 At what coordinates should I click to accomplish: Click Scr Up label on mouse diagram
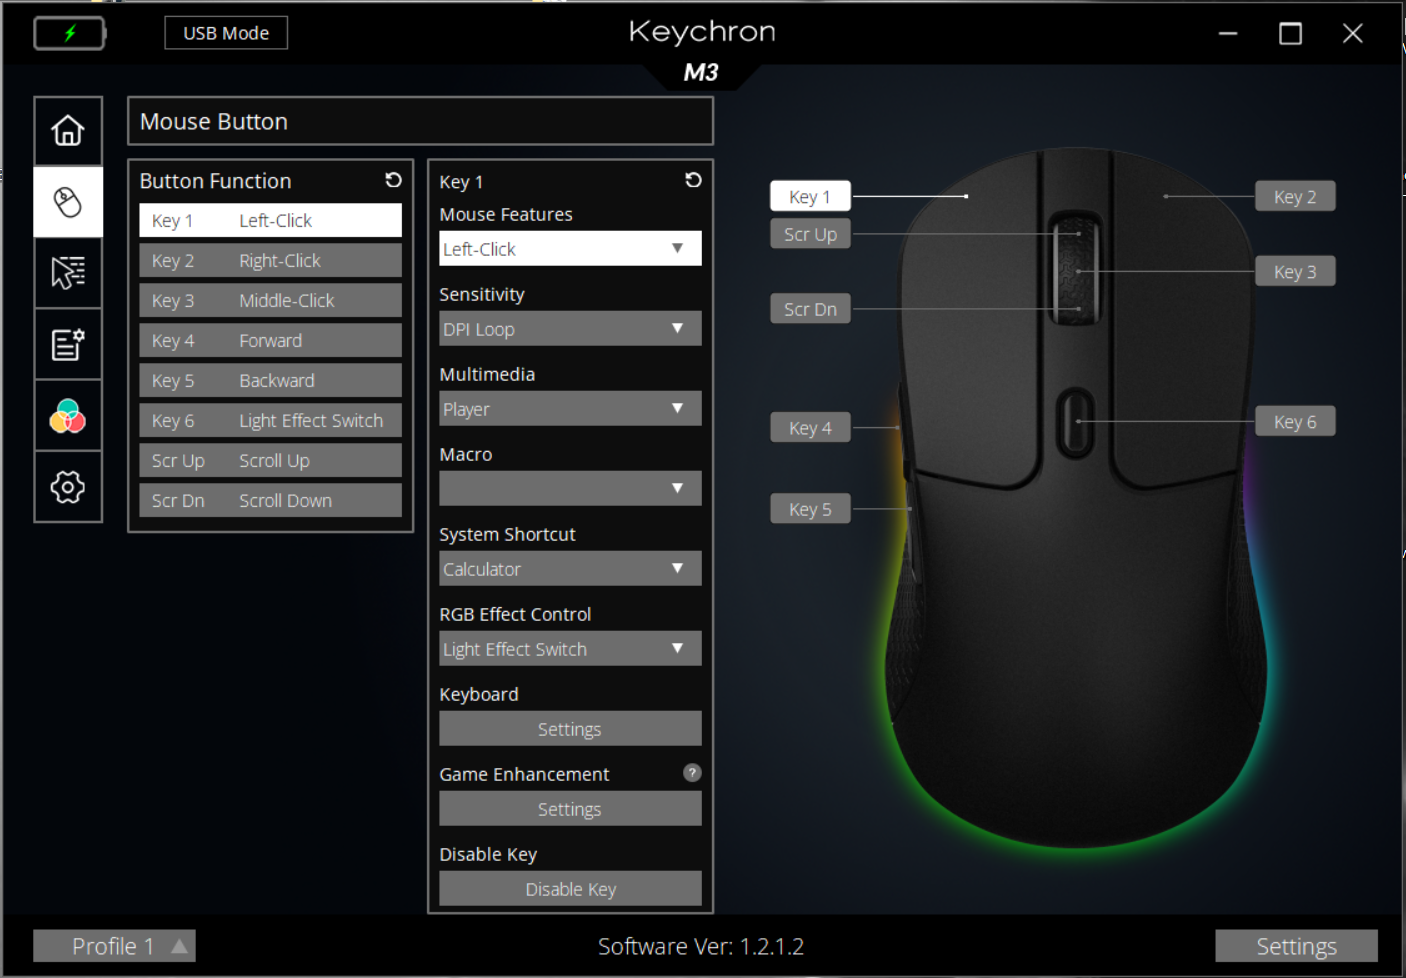click(x=810, y=234)
